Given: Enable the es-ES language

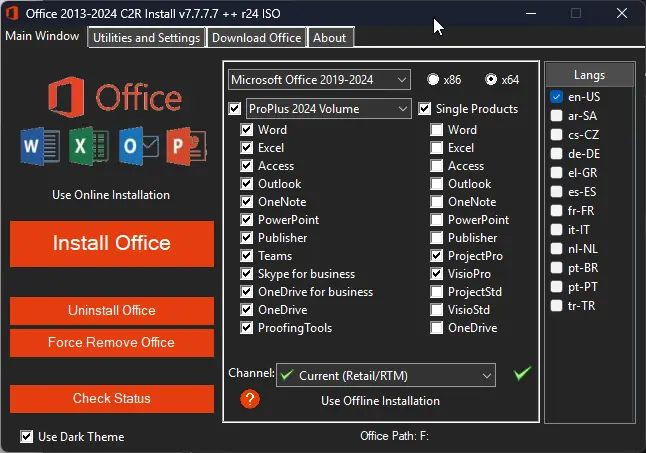Looking at the screenshot, I should (x=556, y=191).
